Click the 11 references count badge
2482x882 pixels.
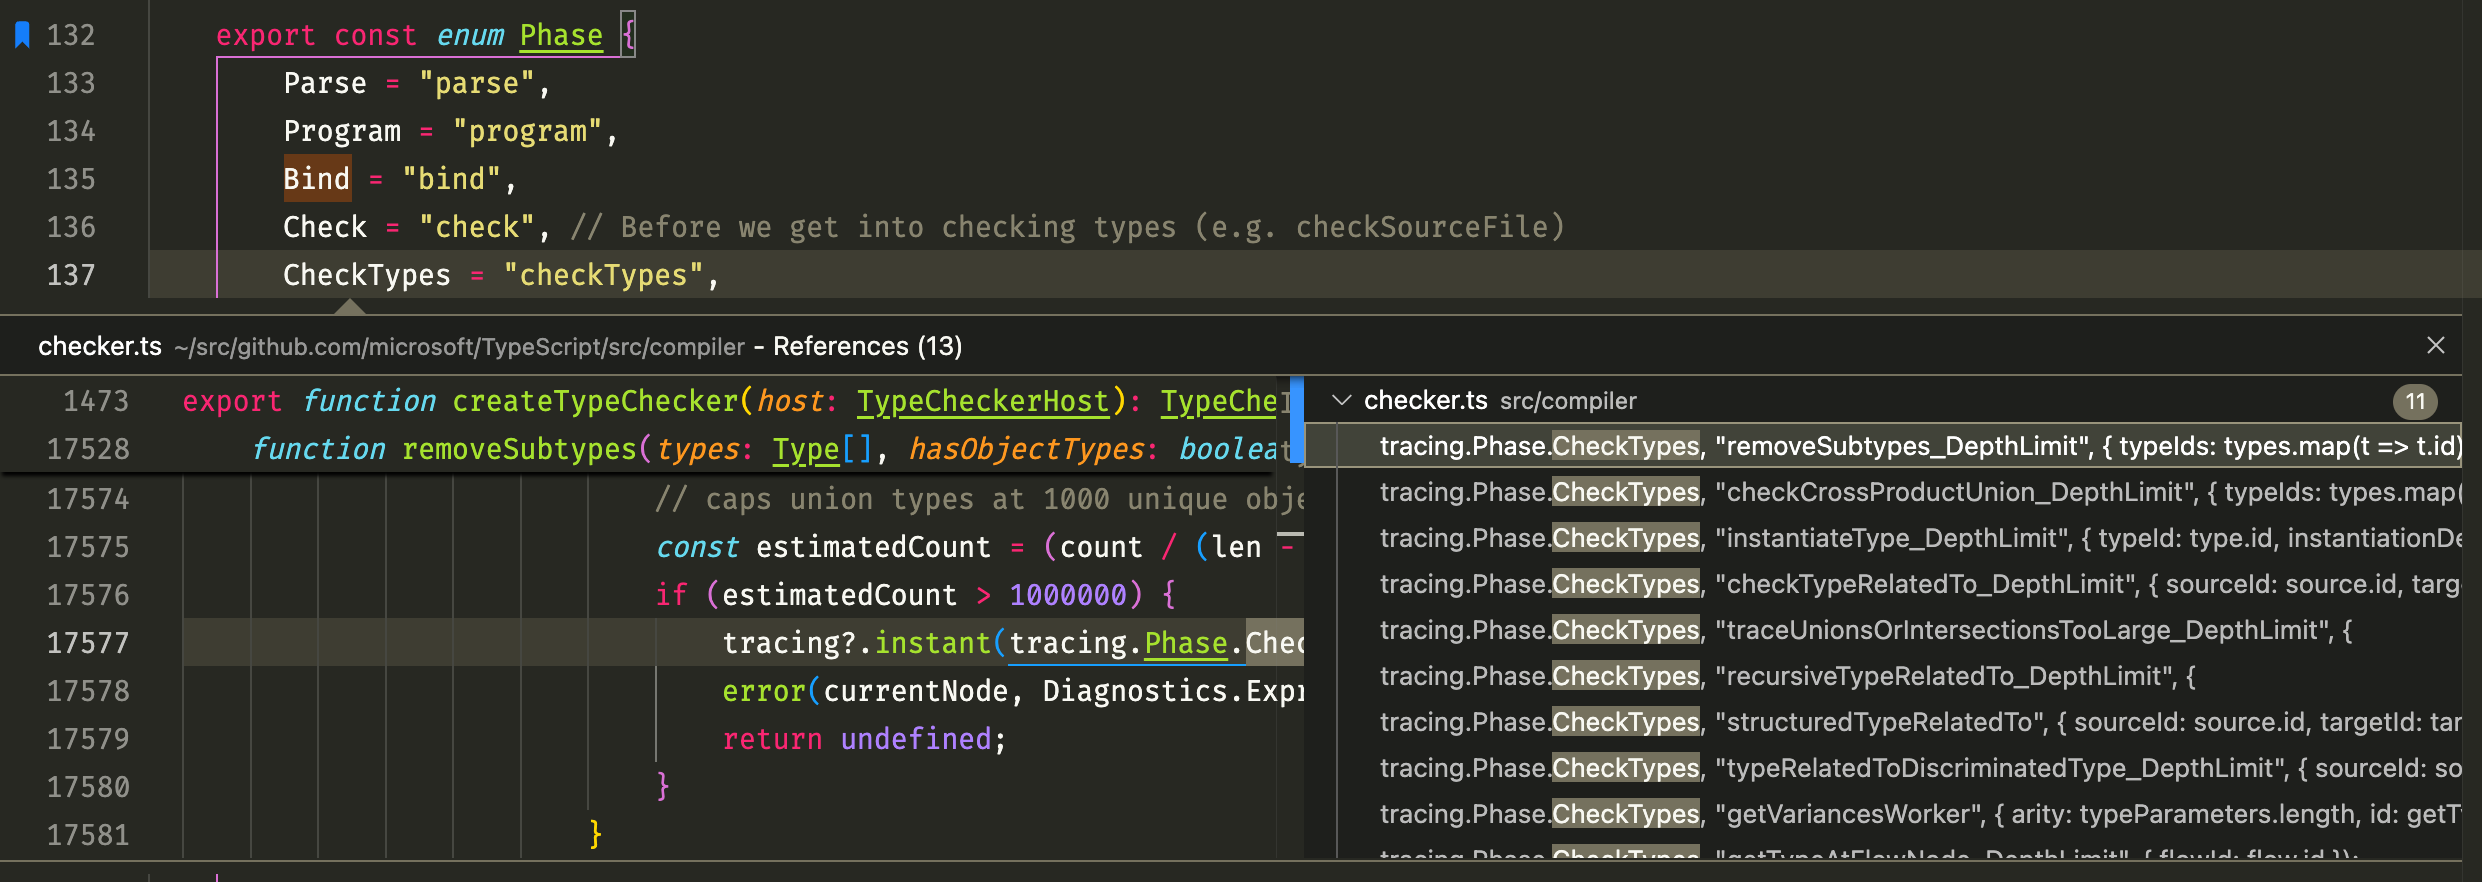point(2415,402)
